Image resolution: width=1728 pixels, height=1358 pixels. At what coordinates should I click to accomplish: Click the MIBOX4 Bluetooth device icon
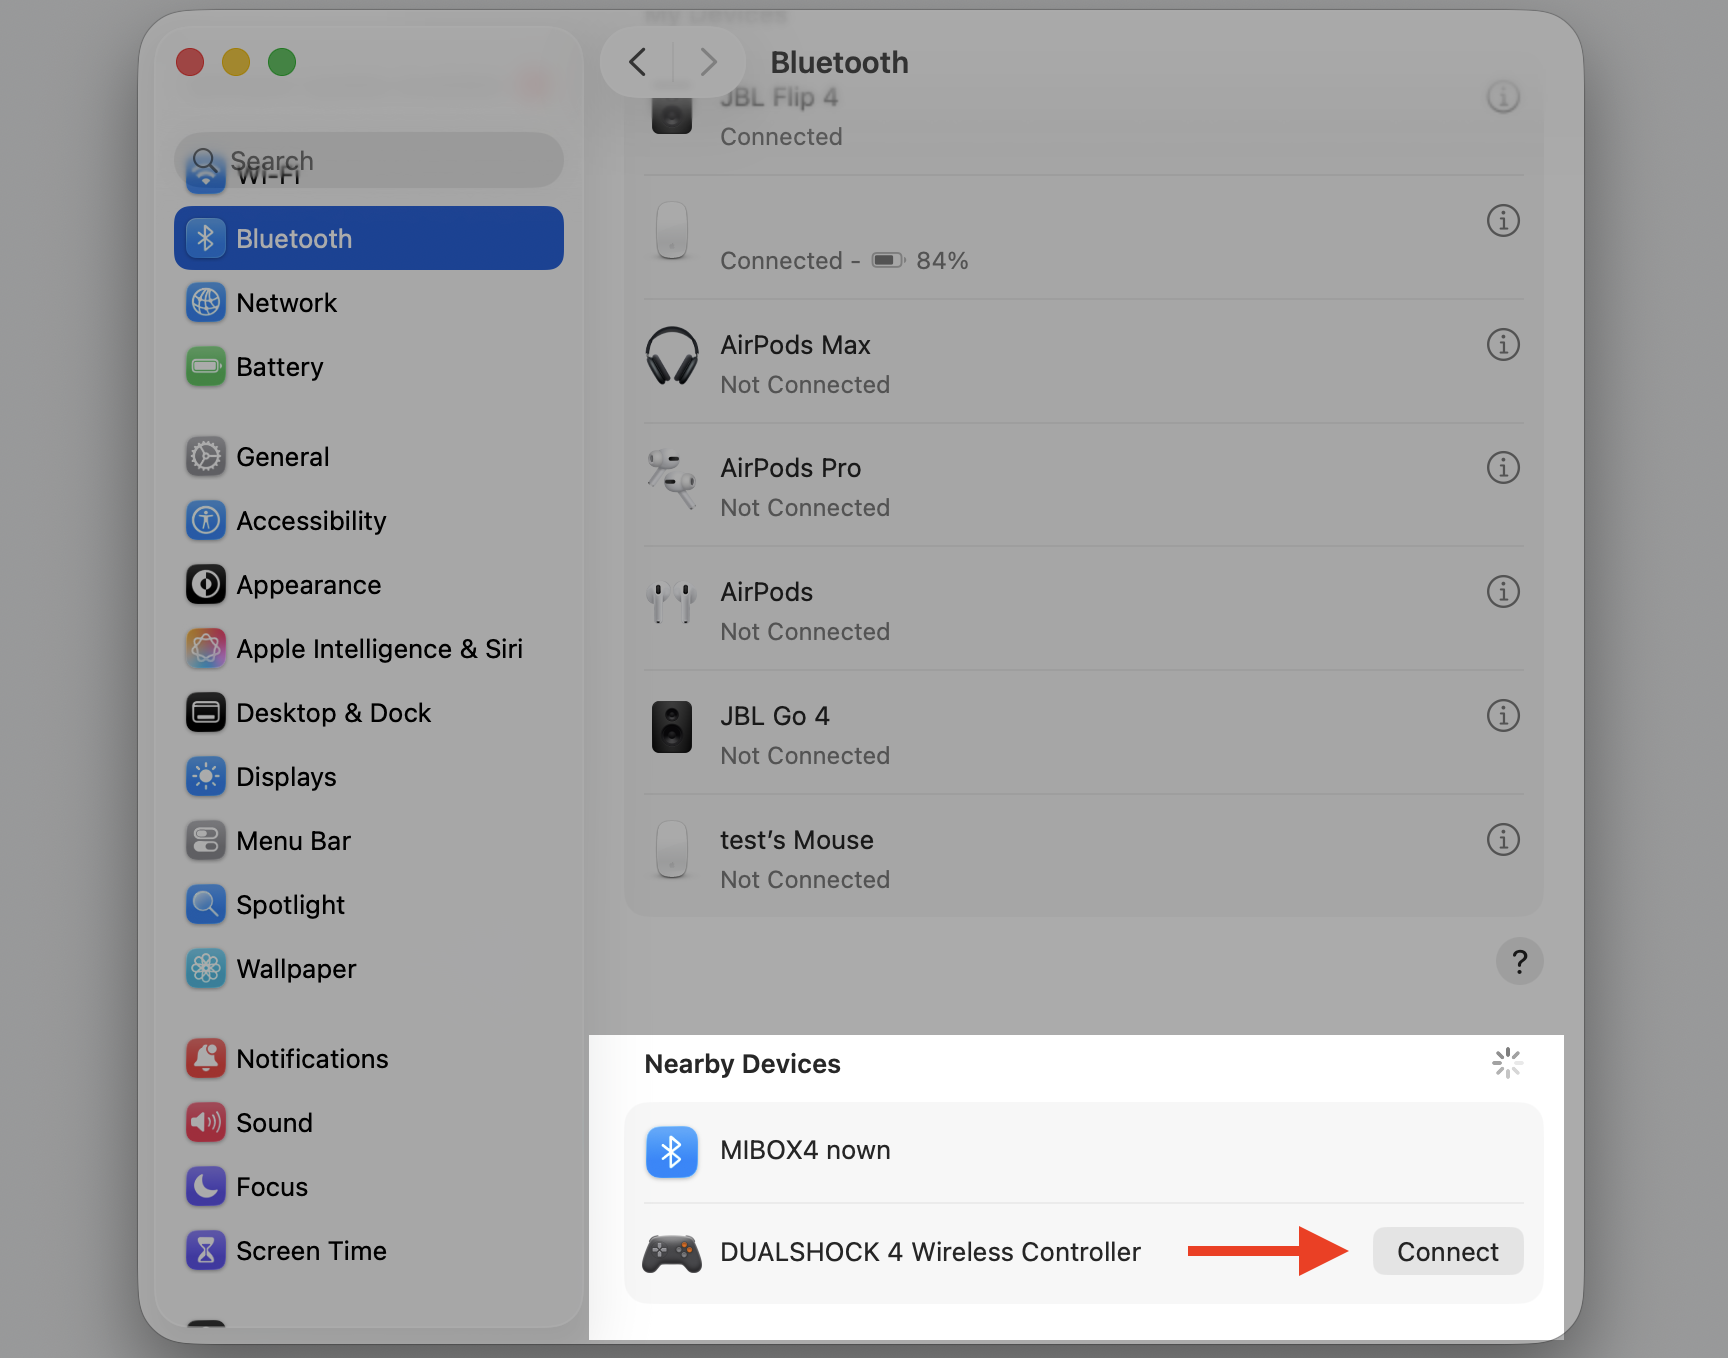tap(672, 1152)
